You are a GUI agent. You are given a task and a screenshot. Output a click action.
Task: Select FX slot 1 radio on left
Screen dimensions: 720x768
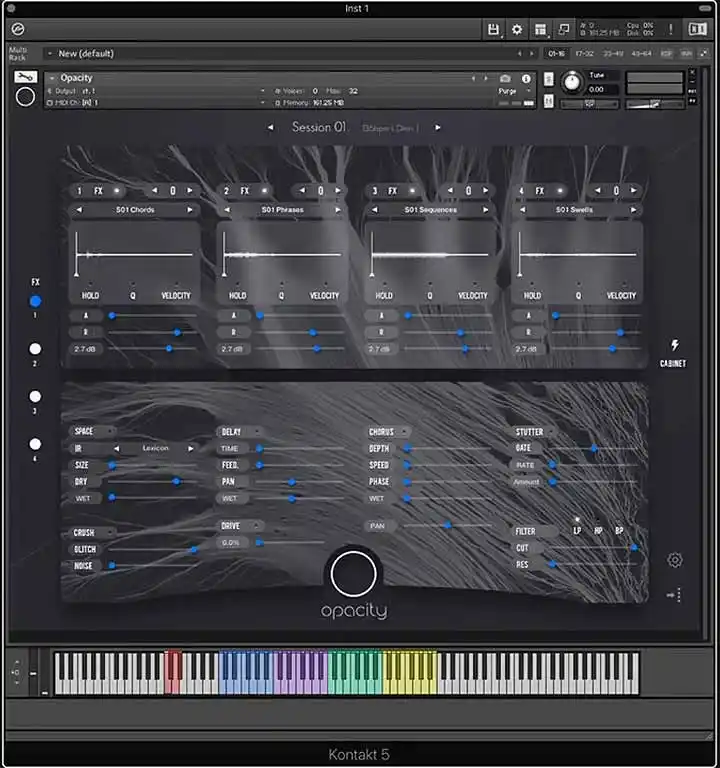[35, 301]
